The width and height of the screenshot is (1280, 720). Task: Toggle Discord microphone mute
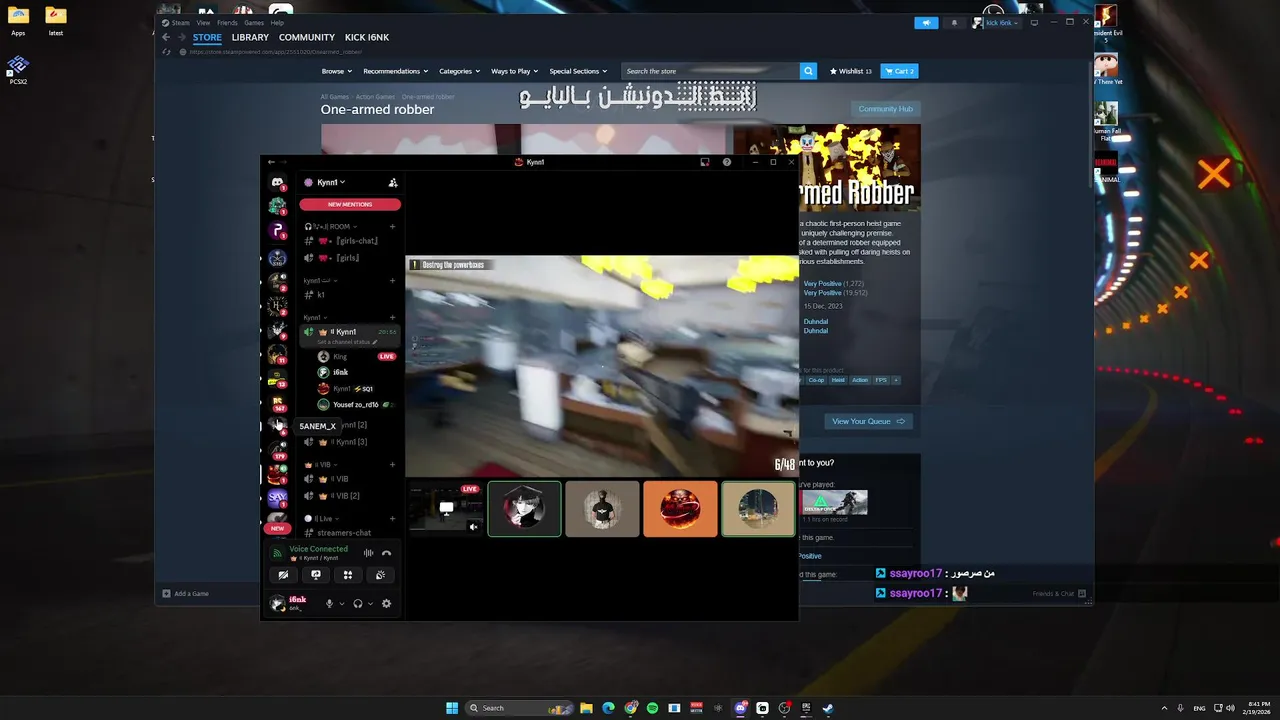[329, 603]
